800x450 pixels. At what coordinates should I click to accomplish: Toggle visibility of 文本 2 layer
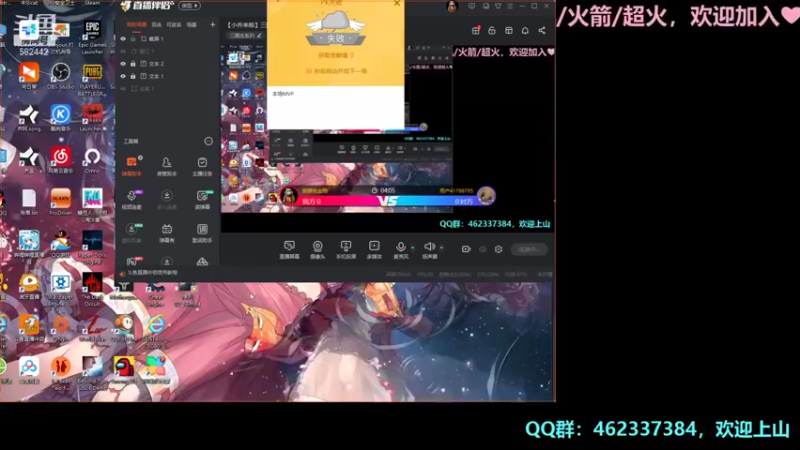[x=123, y=64]
